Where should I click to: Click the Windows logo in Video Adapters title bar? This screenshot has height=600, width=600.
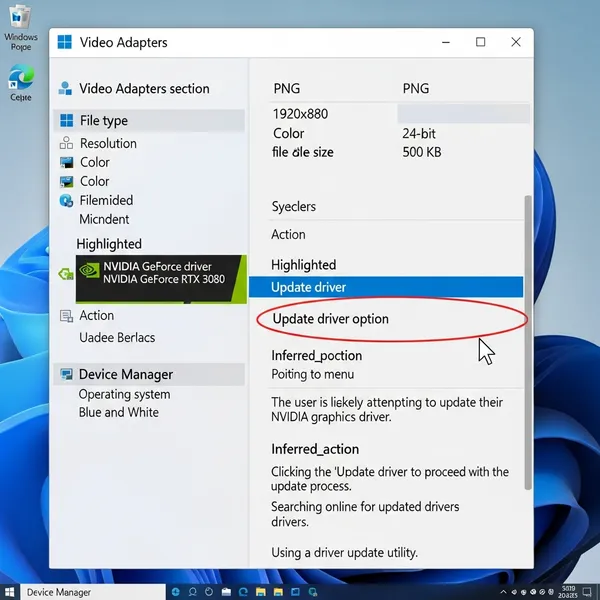pyautogui.click(x=64, y=42)
